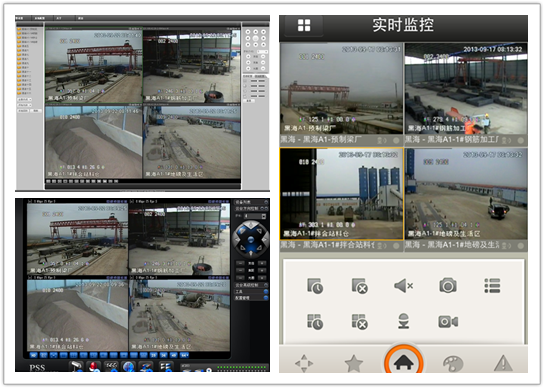Viewport: 544px width, 388px height.
Task: Open favorites with the star icon
Action: (x=354, y=363)
